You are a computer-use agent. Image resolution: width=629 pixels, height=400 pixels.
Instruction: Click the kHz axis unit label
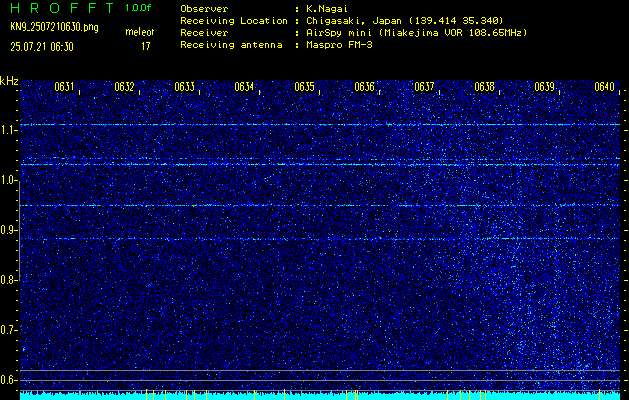(x=9, y=81)
